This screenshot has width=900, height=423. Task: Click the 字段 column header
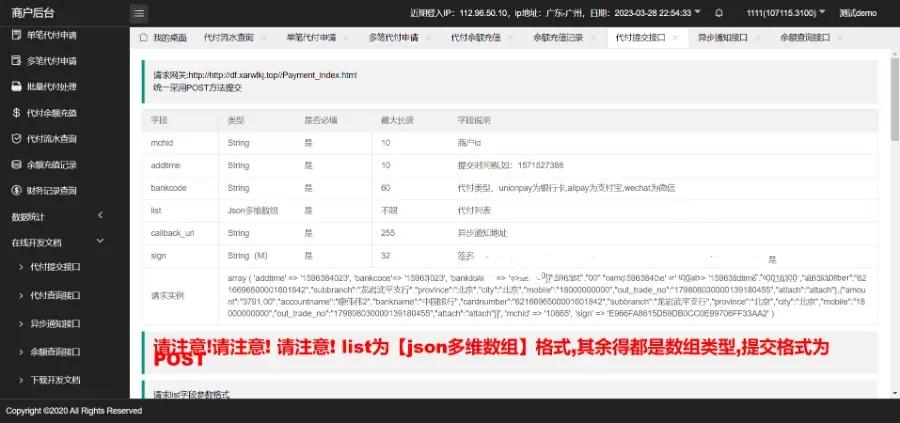(x=158, y=121)
